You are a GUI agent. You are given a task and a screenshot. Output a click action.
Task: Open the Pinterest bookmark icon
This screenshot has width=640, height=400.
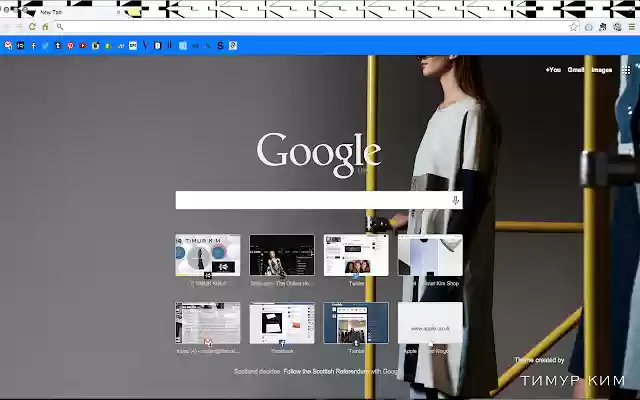click(70, 46)
